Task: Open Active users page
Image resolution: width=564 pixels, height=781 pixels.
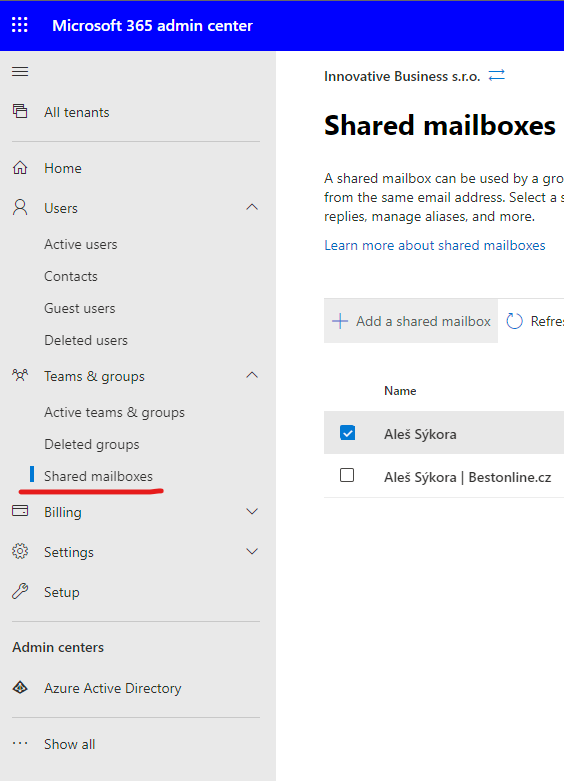Action: point(81,245)
